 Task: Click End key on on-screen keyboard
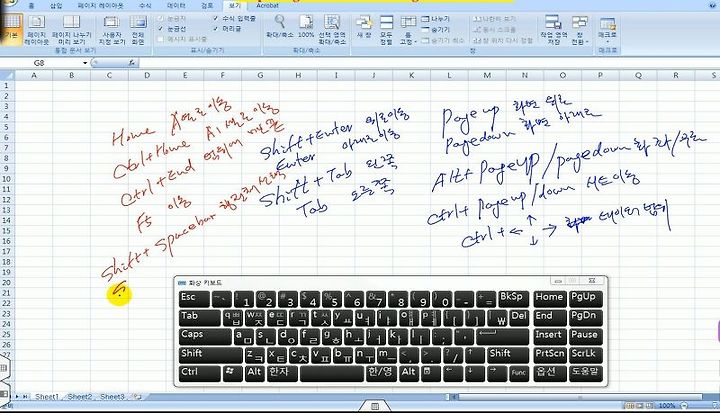(x=549, y=317)
